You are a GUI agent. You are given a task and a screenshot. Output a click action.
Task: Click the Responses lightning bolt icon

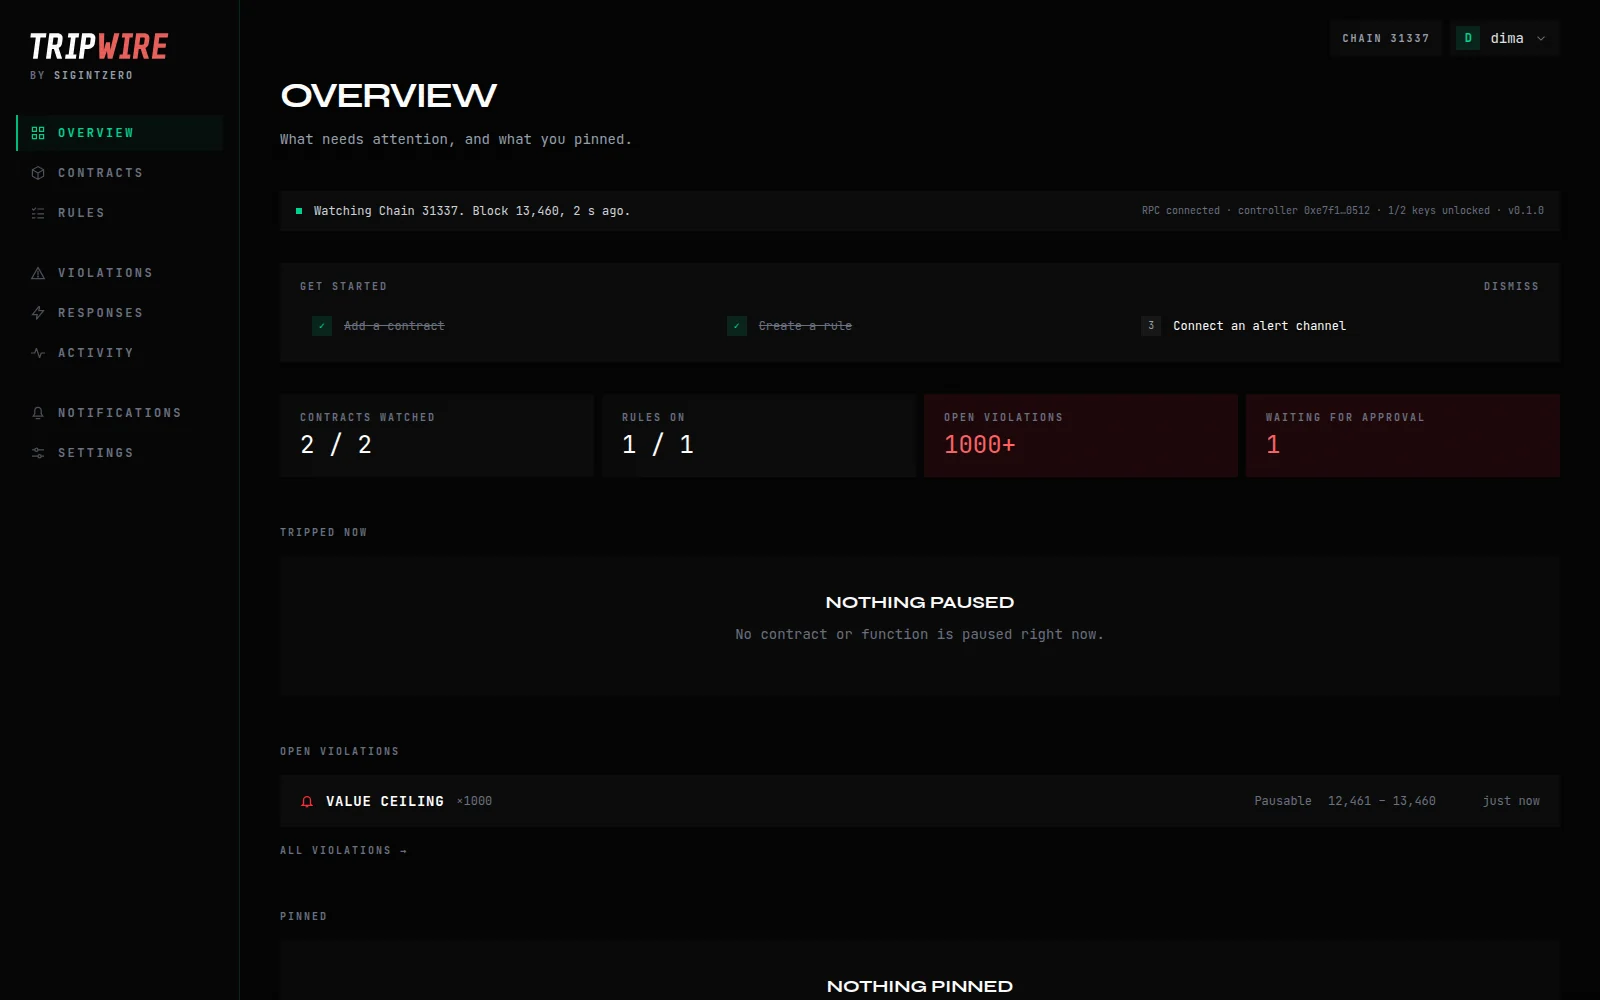(38, 313)
